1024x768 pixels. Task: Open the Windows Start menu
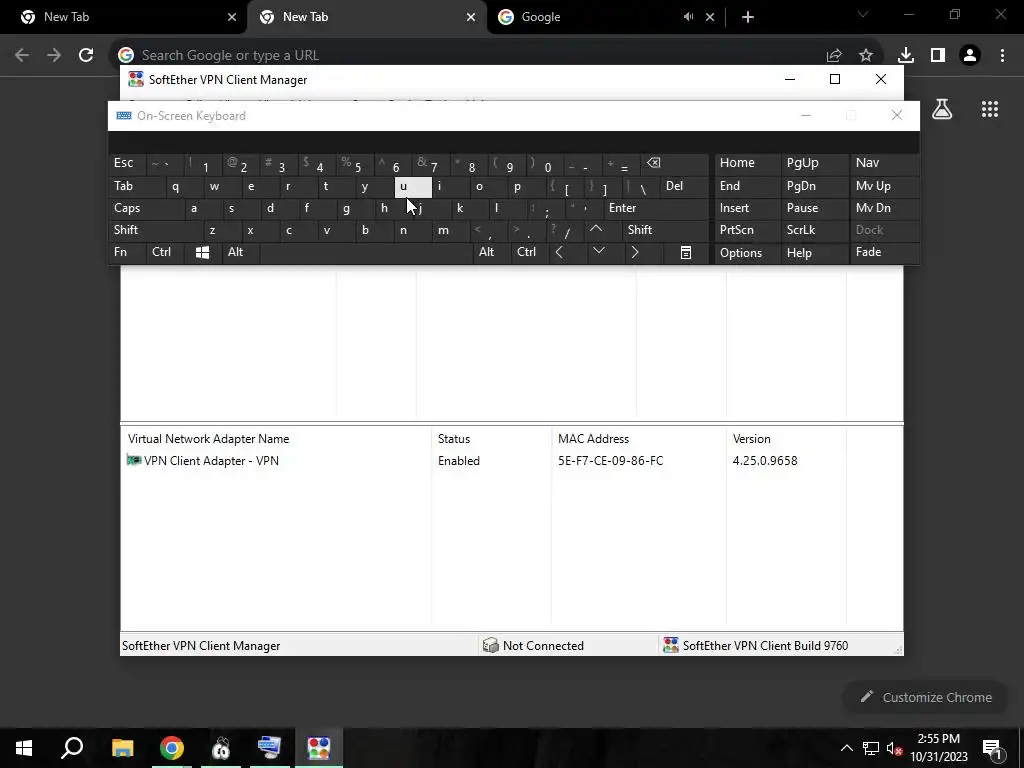pos(24,748)
